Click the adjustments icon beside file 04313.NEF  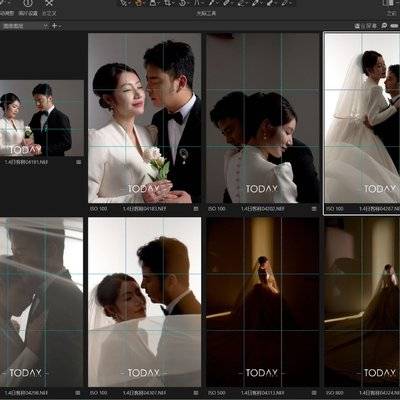click(314, 393)
